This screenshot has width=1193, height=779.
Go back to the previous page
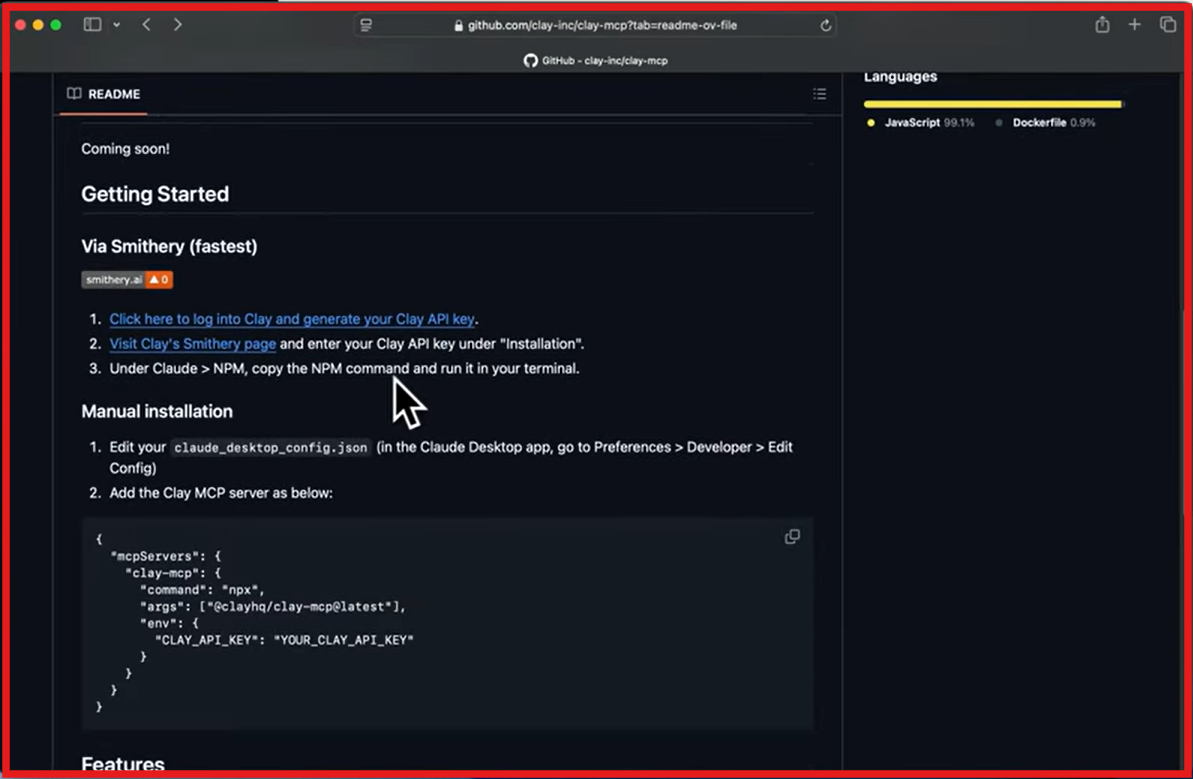point(147,24)
